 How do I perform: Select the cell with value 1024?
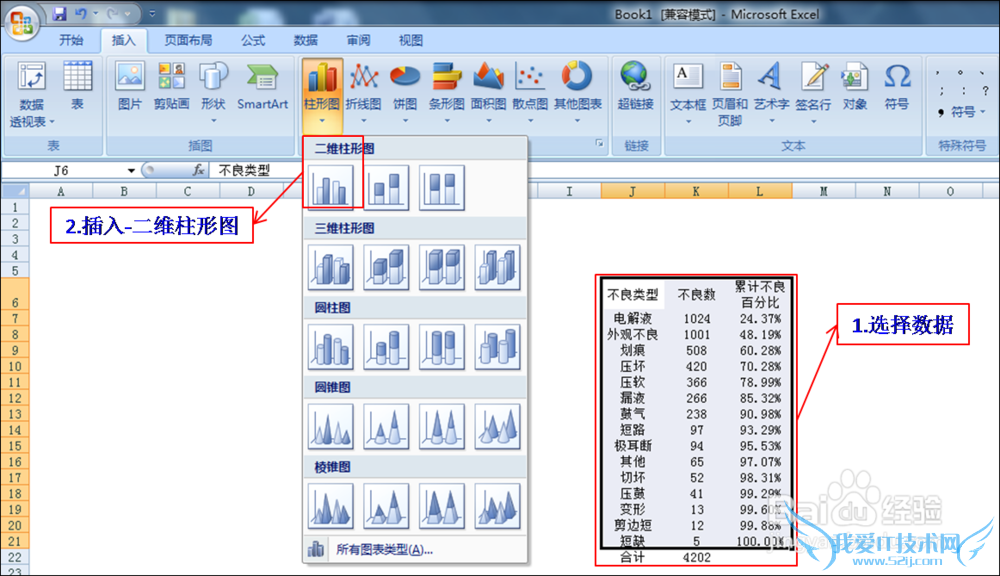click(x=696, y=318)
